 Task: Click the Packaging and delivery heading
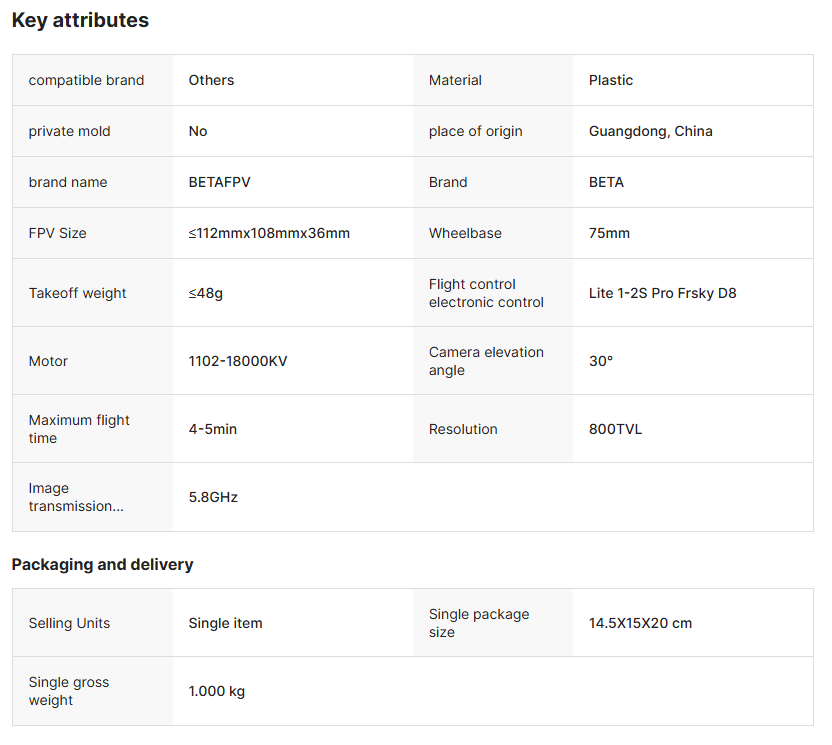click(x=102, y=564)
